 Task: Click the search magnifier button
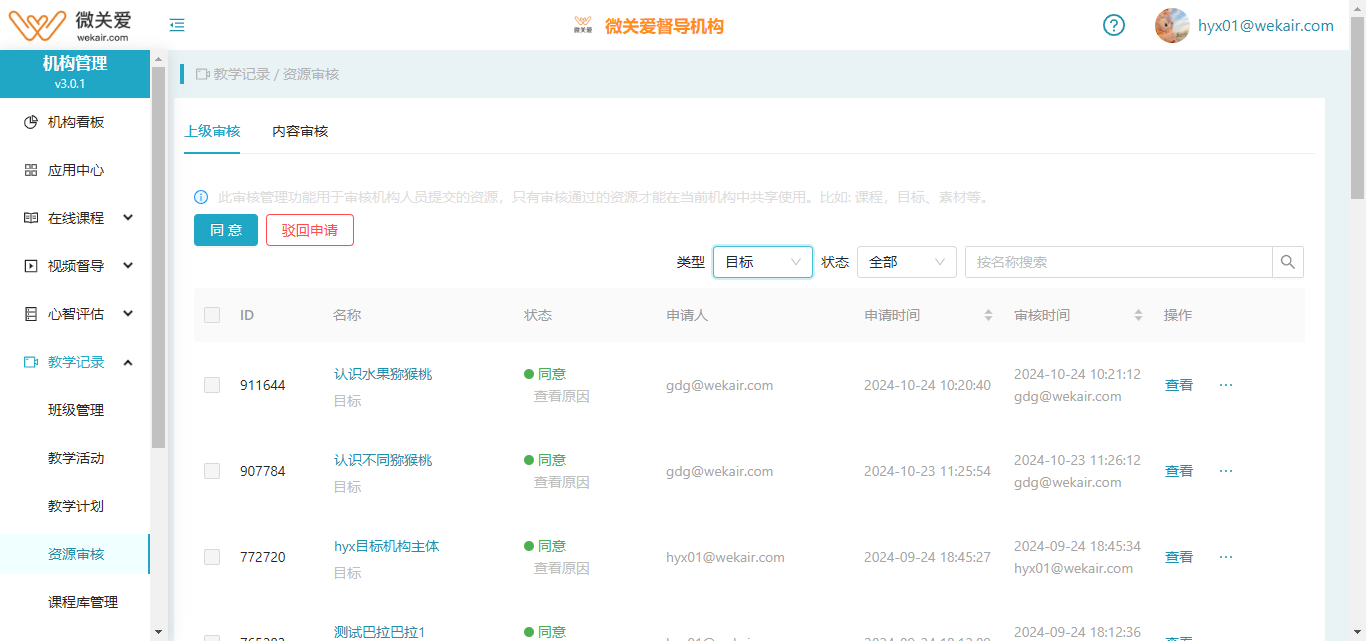pos(1288,262)
